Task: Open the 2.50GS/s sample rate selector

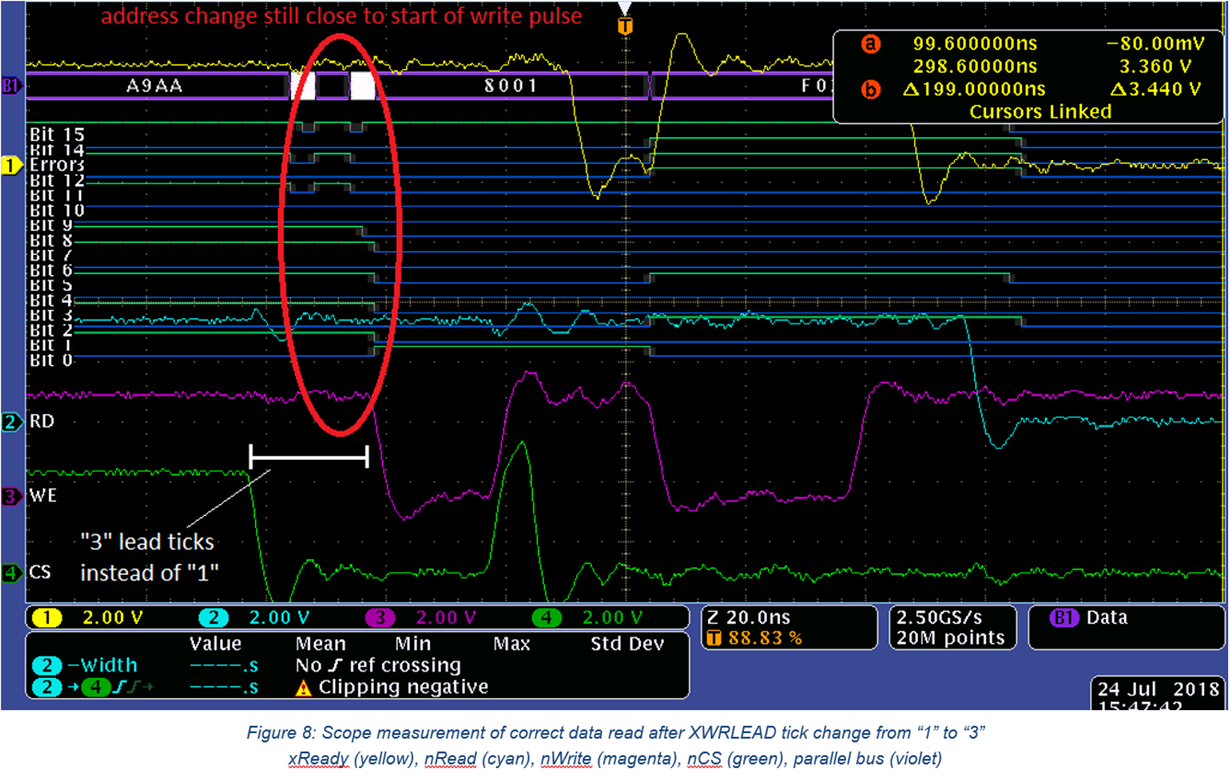Action: (x=940, y=618)
